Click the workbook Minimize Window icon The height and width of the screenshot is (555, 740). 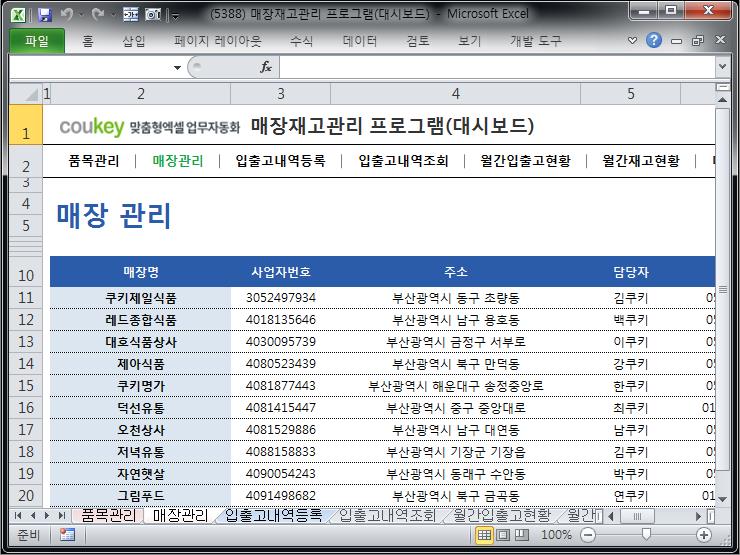676,41
